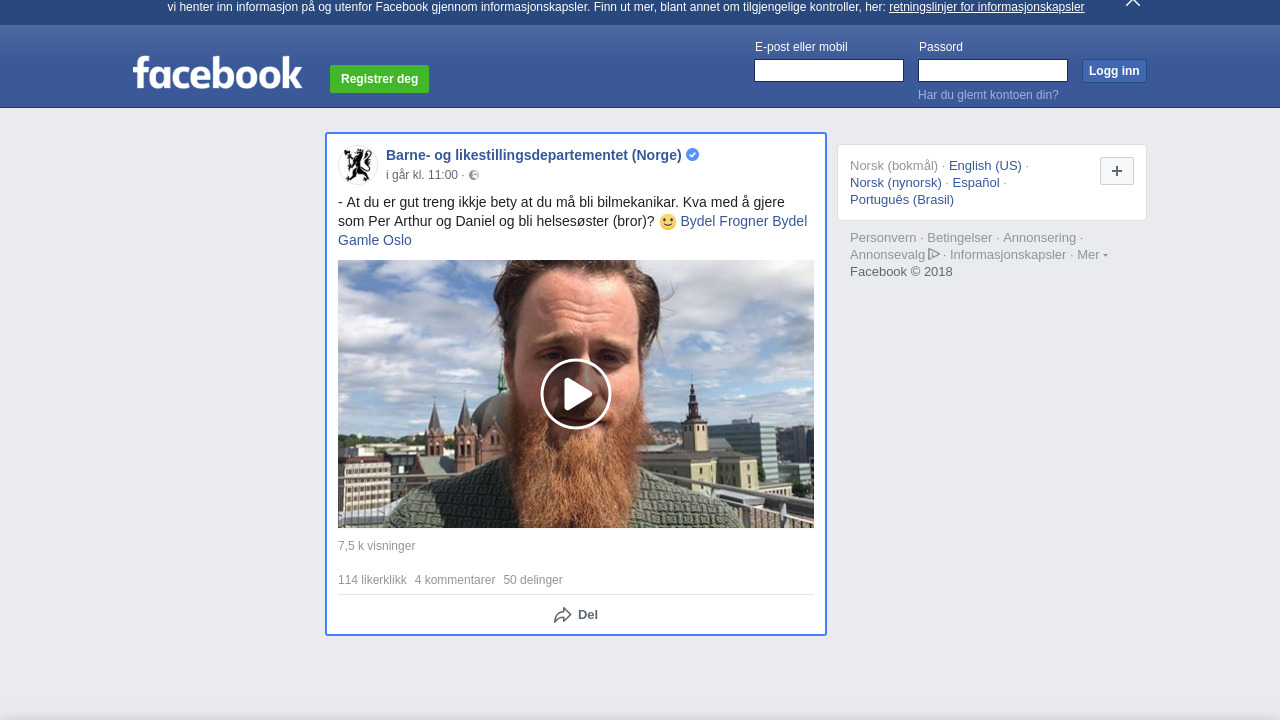Open retningslinjer for informasjonskapsler link

[x=986, y=7]
